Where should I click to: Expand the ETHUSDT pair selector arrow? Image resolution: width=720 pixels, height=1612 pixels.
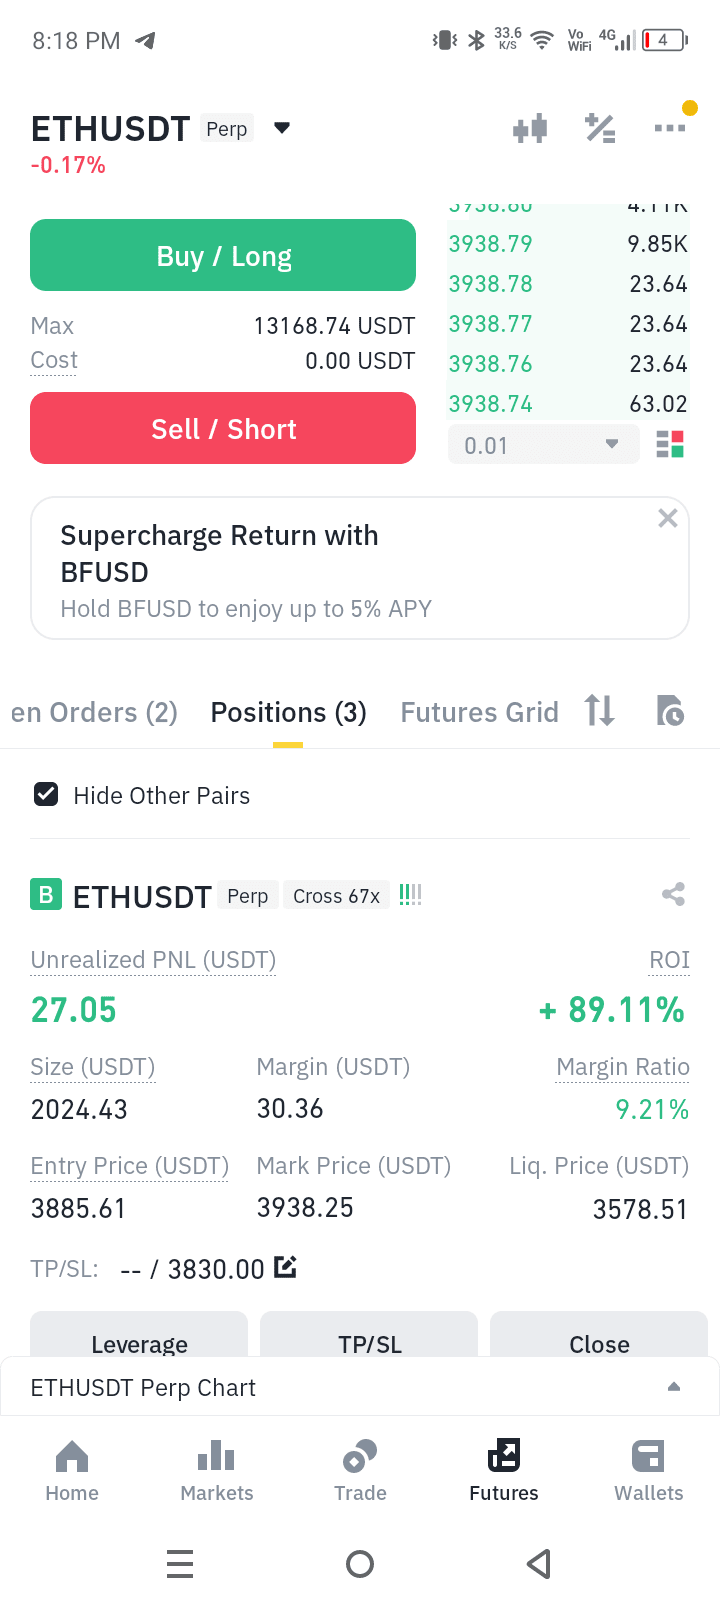click(282, 128)
